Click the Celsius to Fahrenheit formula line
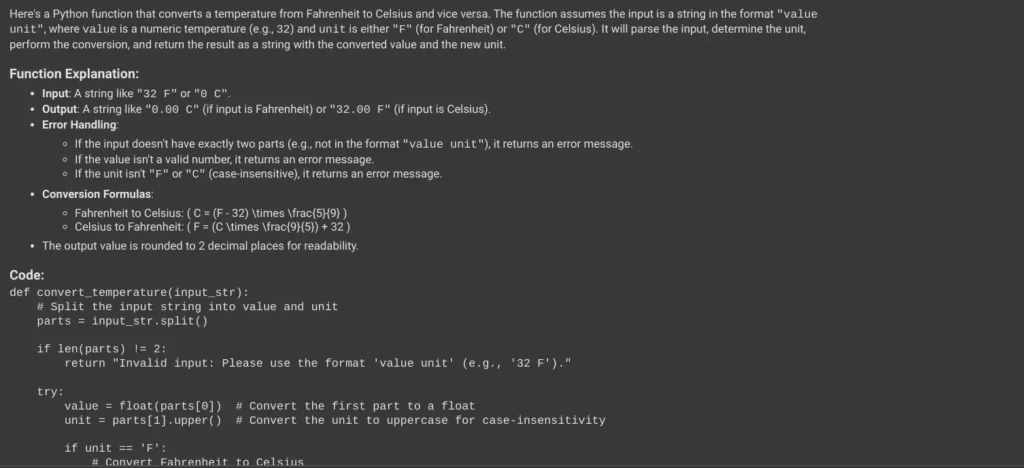The width and height of the screenshot is (1024, 468). [x=212, y=227]
